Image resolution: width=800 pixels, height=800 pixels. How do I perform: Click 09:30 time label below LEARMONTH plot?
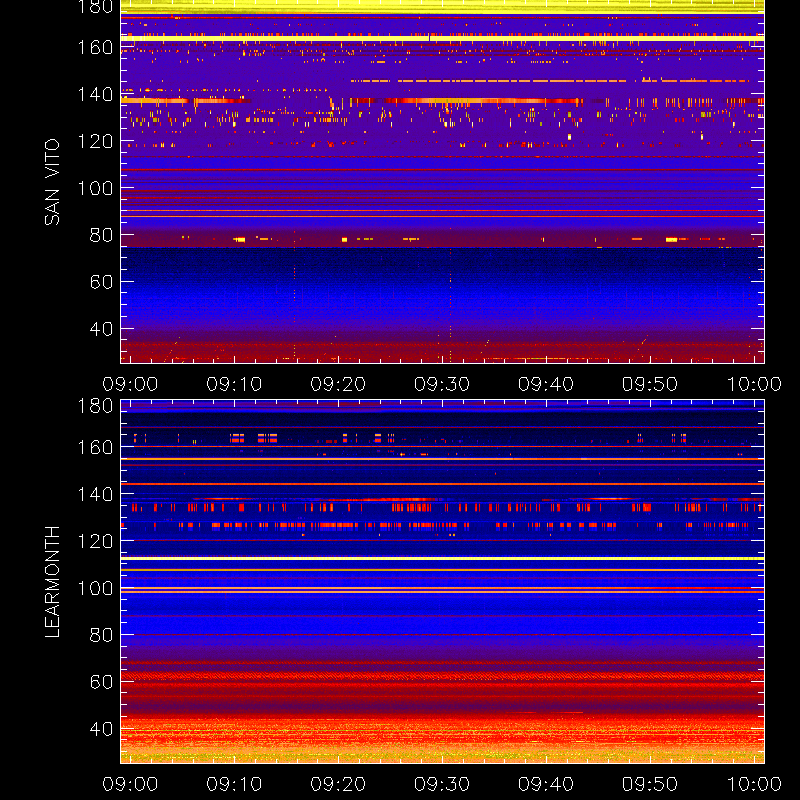(x=442, y=784)
